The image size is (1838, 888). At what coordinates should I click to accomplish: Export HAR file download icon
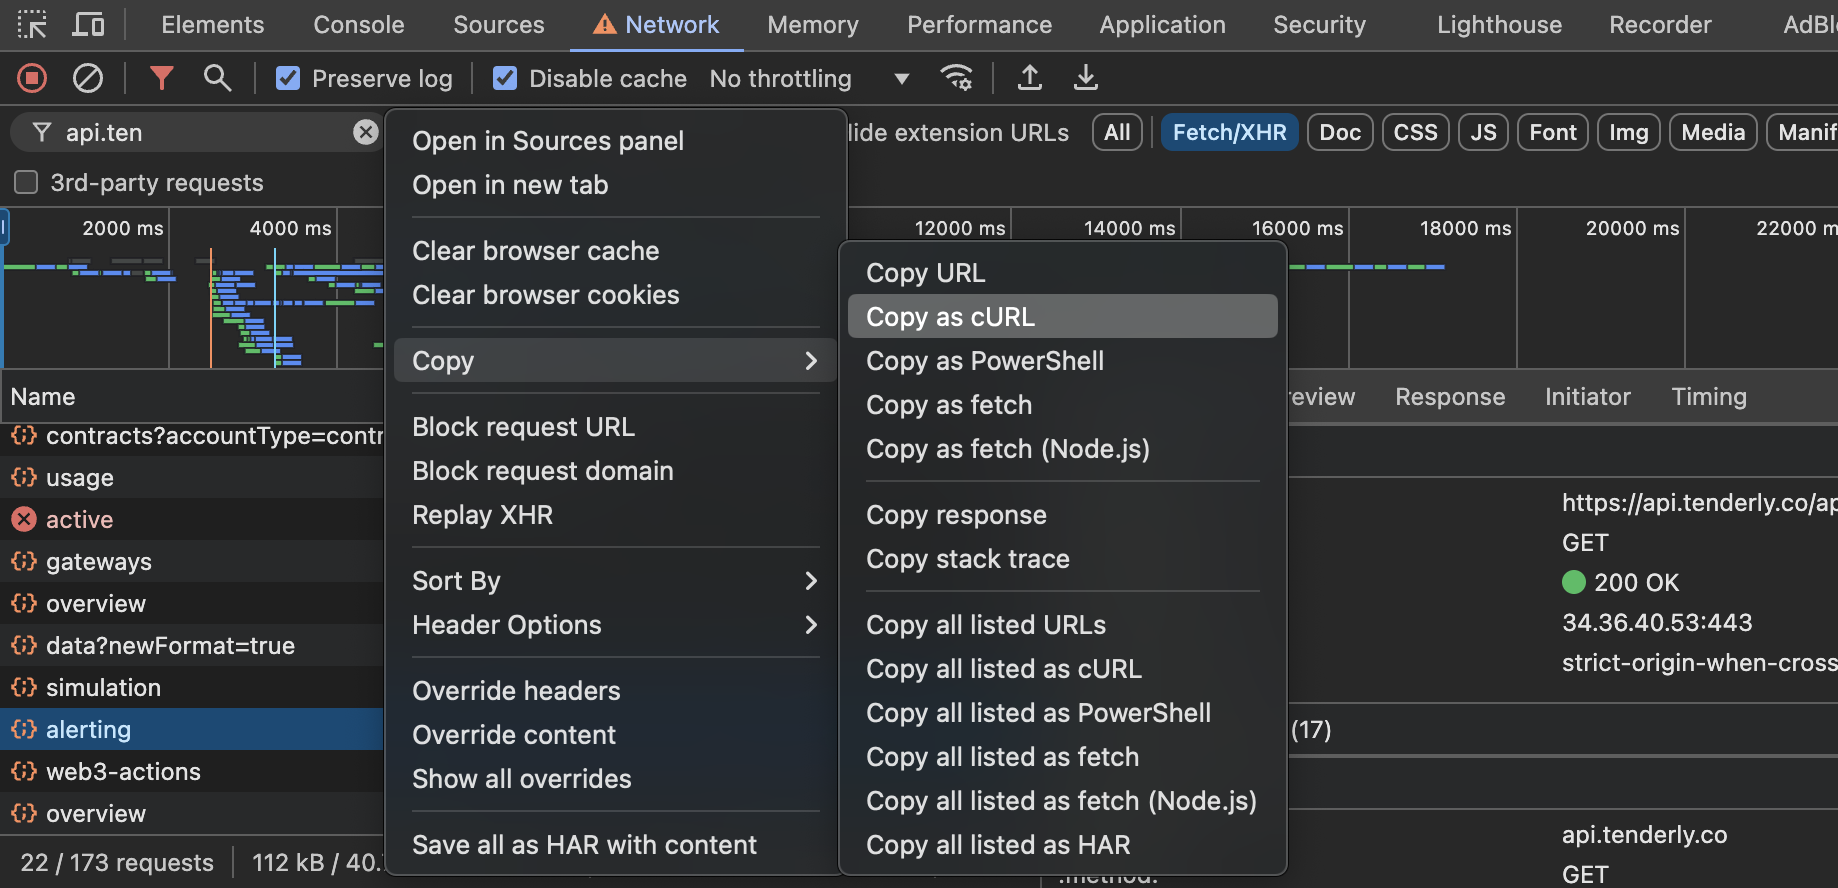(1085, 78)
